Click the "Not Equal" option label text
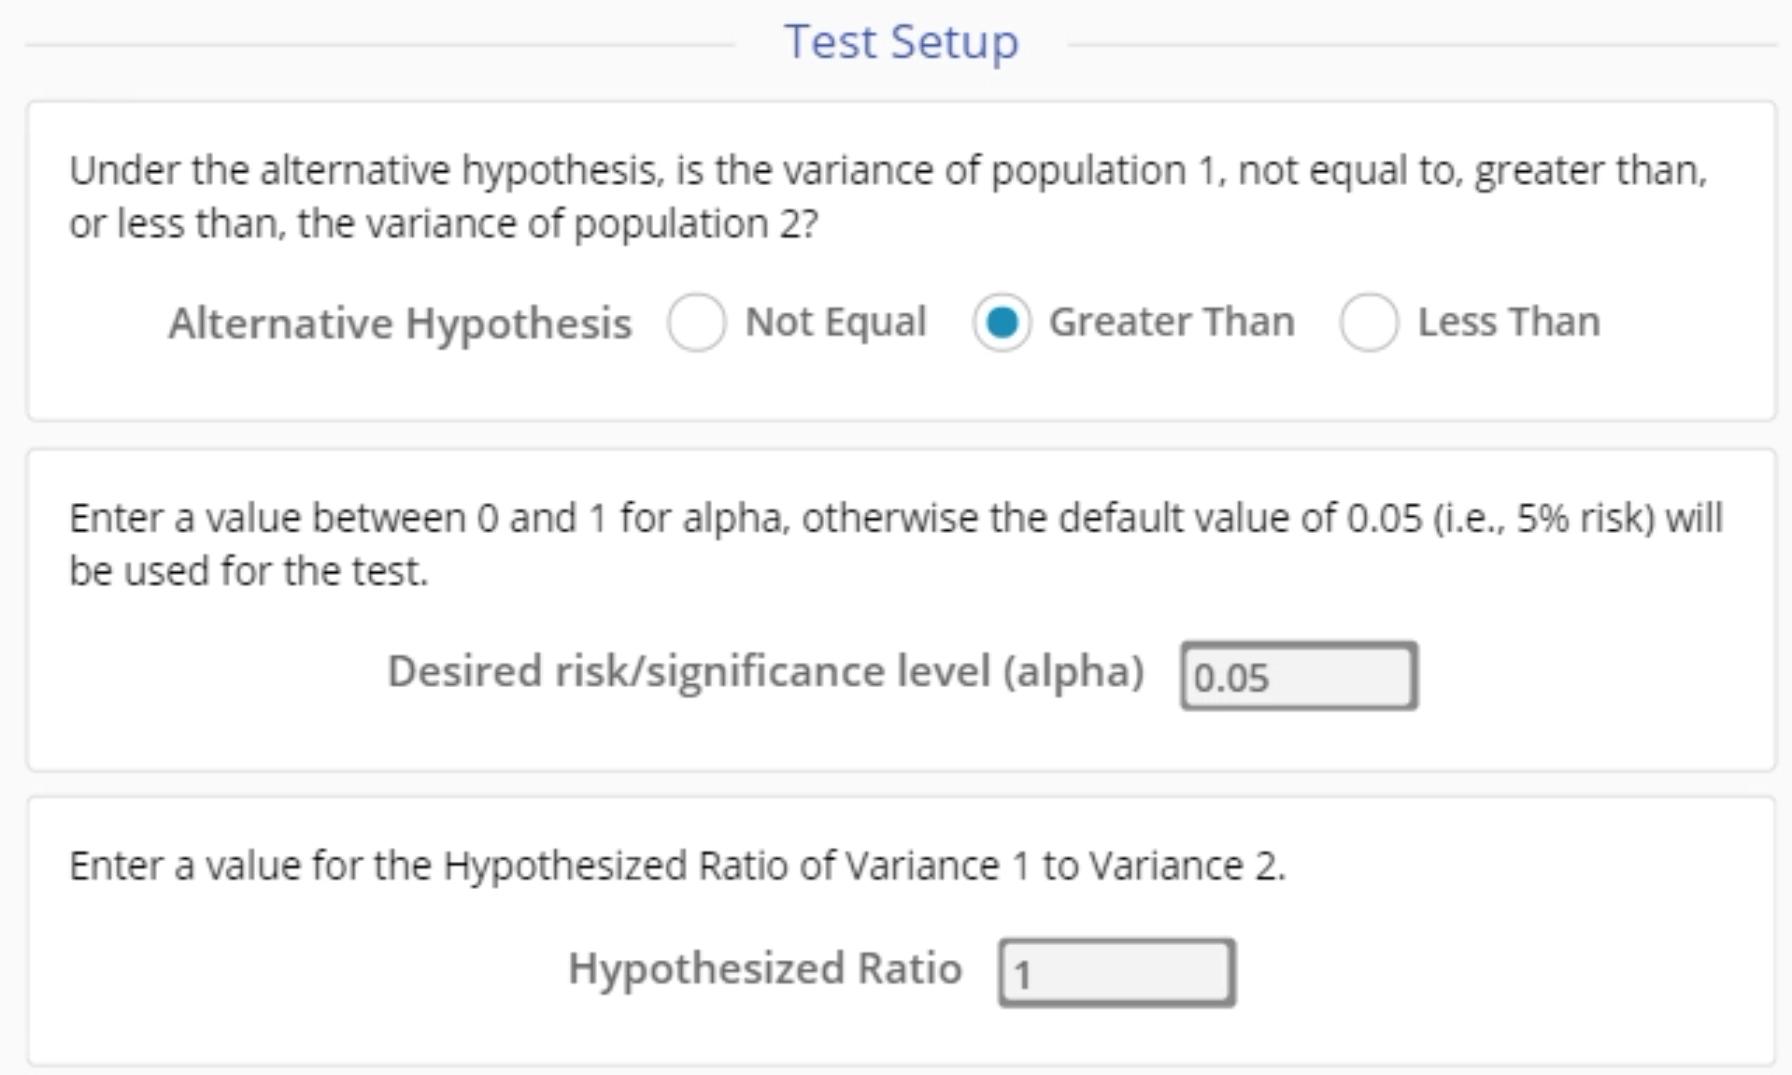Screen dimensions: 1792x1075 click(x=835, y=322)
